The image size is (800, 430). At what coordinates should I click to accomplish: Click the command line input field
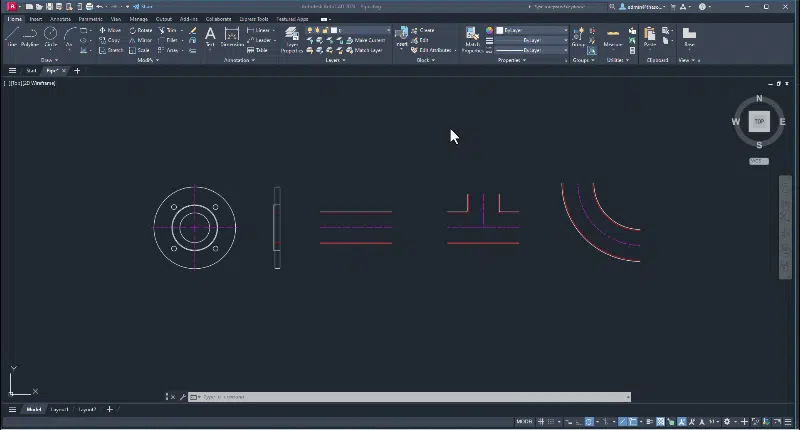[410, 397]
